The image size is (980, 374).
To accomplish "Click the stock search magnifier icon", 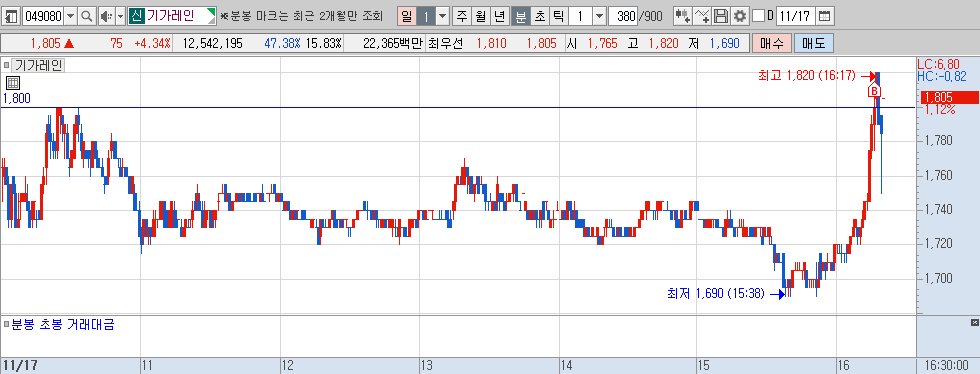I will point(88,16).
